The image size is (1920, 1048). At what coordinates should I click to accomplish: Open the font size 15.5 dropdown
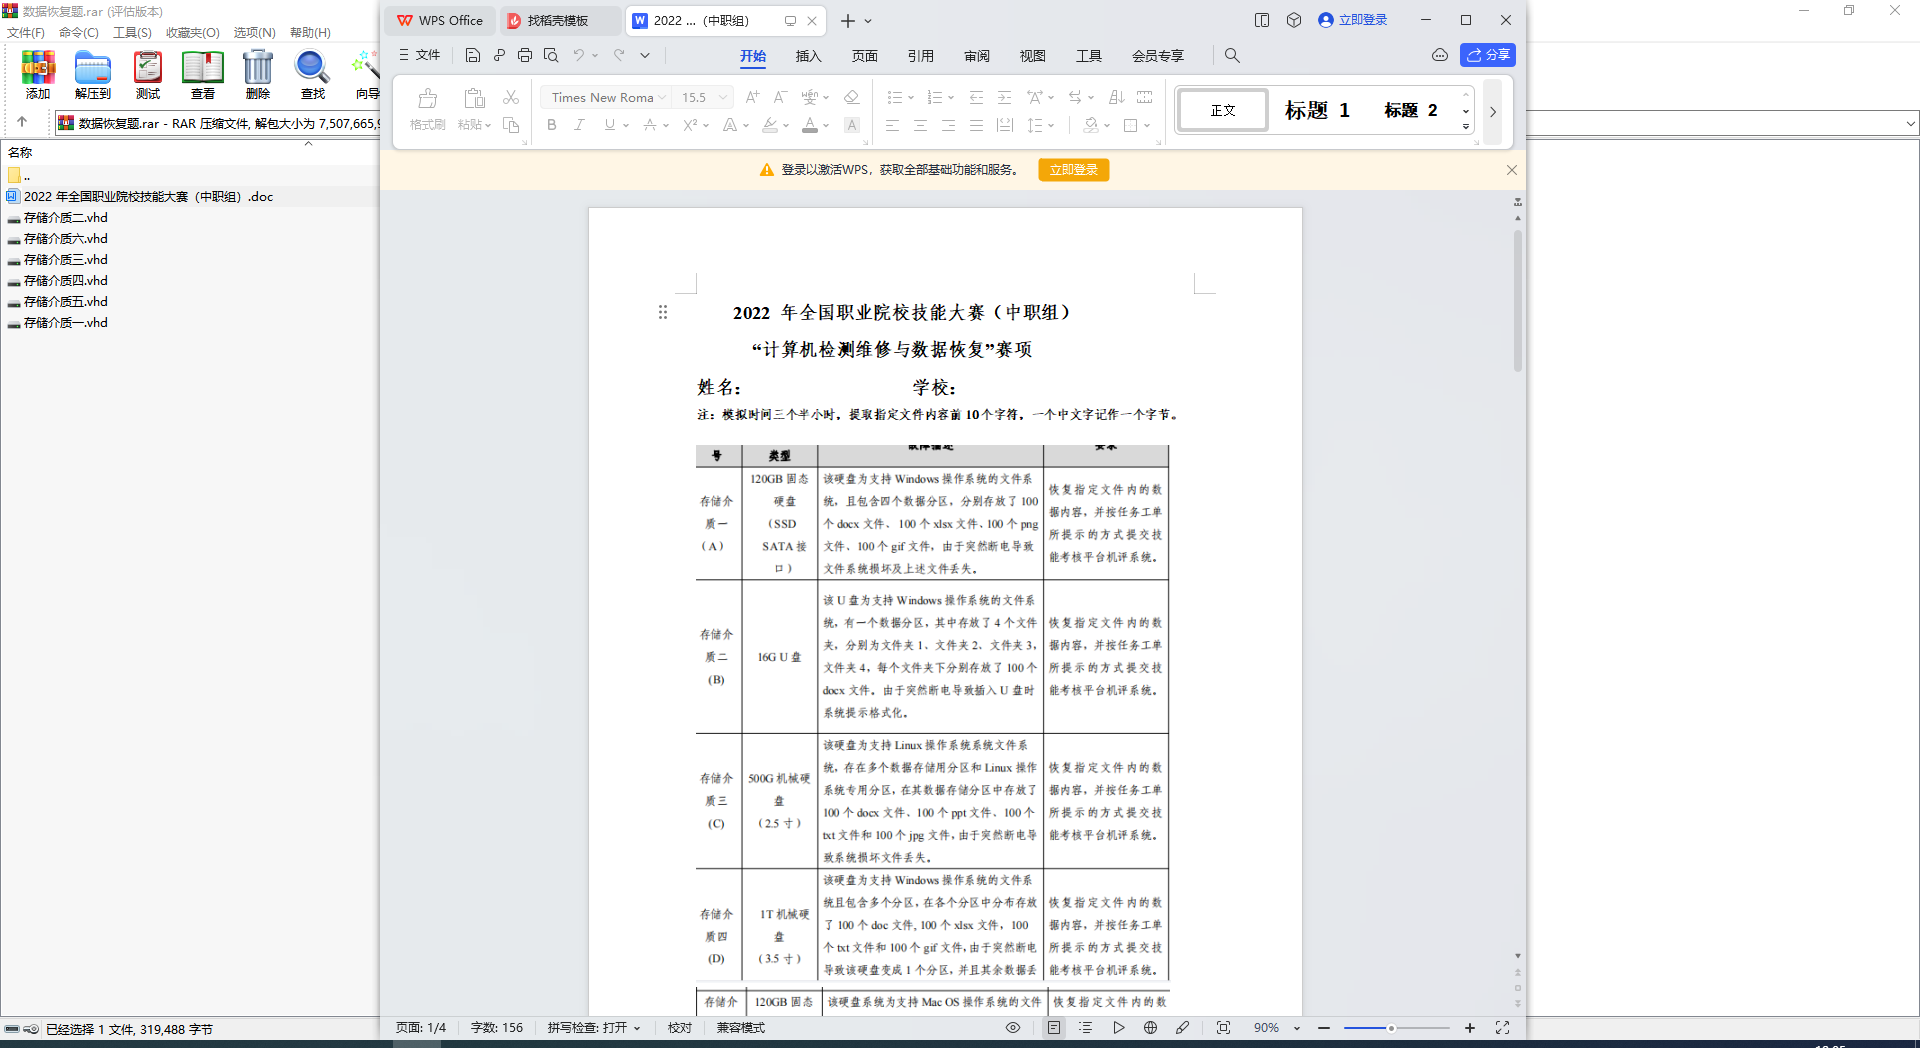click(723, 97)
